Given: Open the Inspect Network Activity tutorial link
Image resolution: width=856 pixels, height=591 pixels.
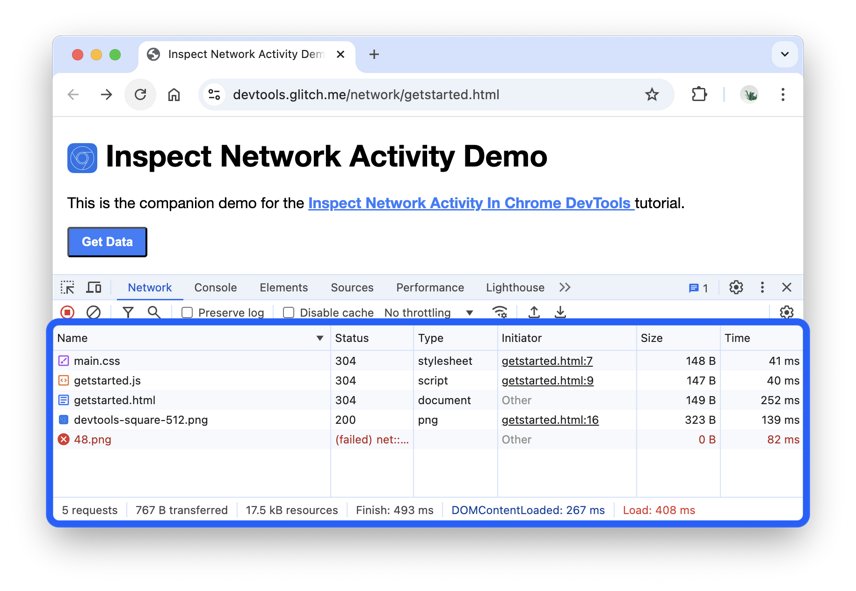Looking at the screenshot, I should 471,203.
